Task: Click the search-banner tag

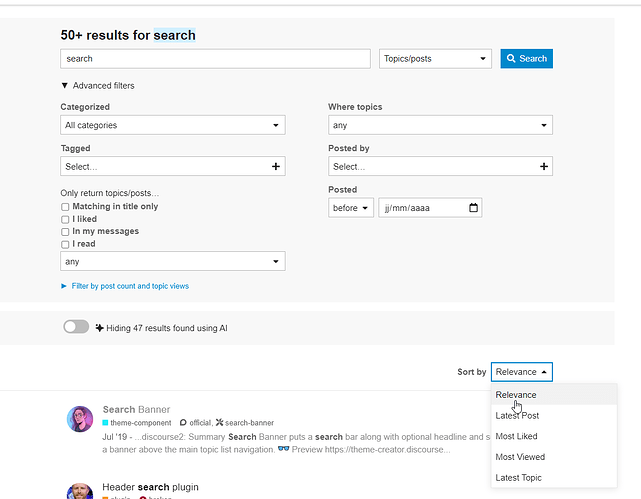Action: pyautogui.click(x=249, y=423)
